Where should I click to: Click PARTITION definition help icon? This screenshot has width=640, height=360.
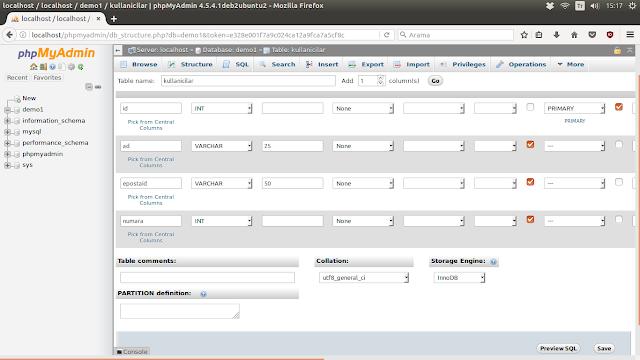[203, 294]
